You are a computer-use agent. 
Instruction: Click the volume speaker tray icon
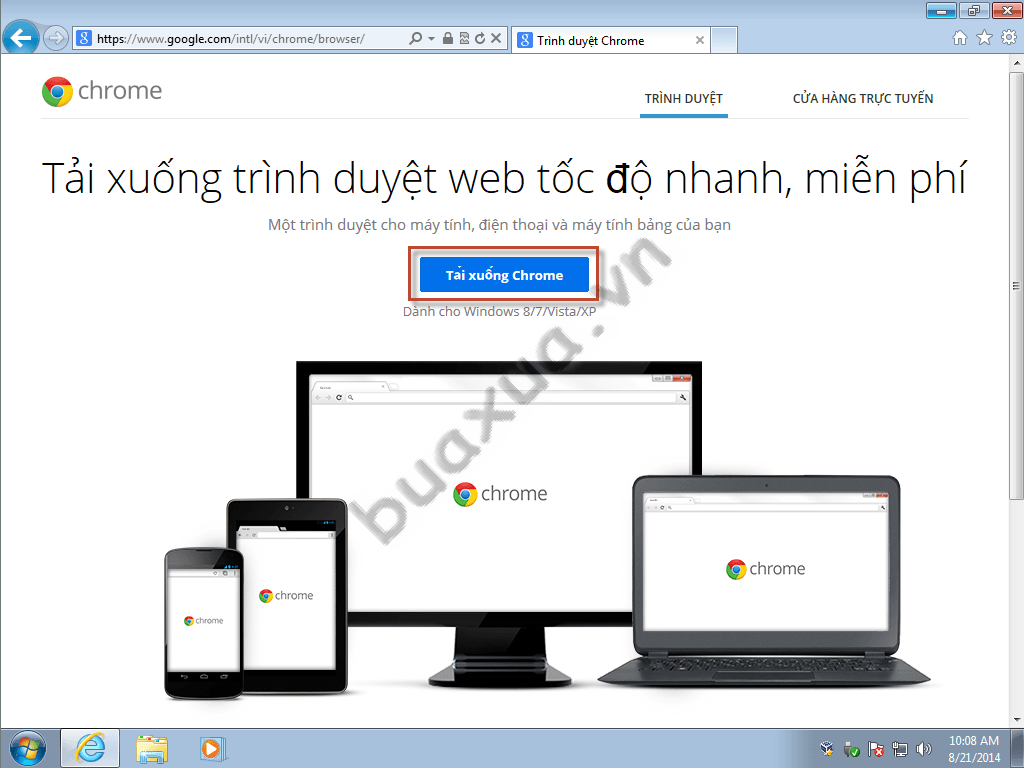923,749
